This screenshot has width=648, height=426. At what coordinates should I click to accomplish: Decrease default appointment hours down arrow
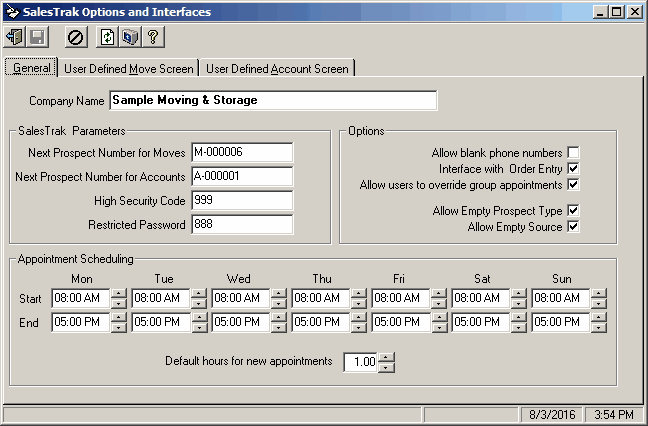(x=386, y=367)
